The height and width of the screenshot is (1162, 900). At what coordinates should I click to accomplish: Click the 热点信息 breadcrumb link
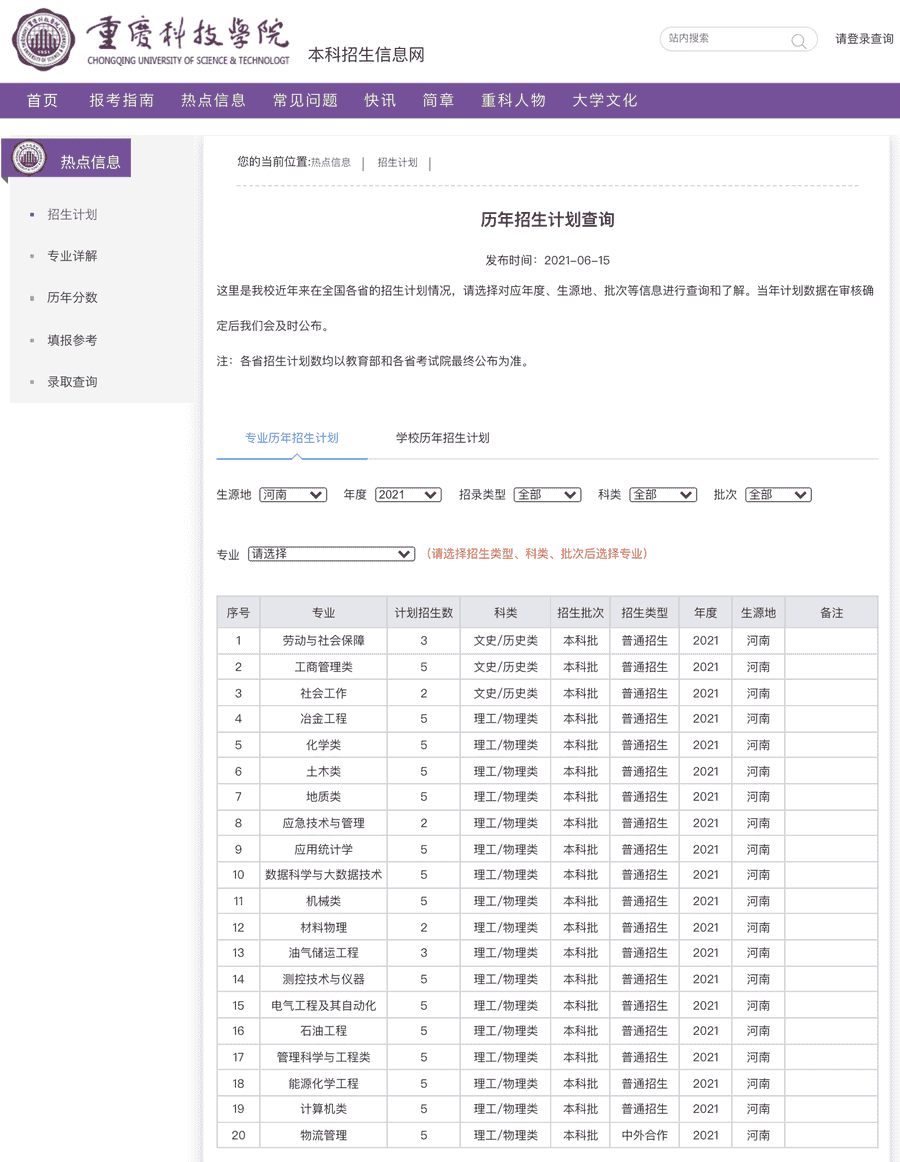click(330, 162)
